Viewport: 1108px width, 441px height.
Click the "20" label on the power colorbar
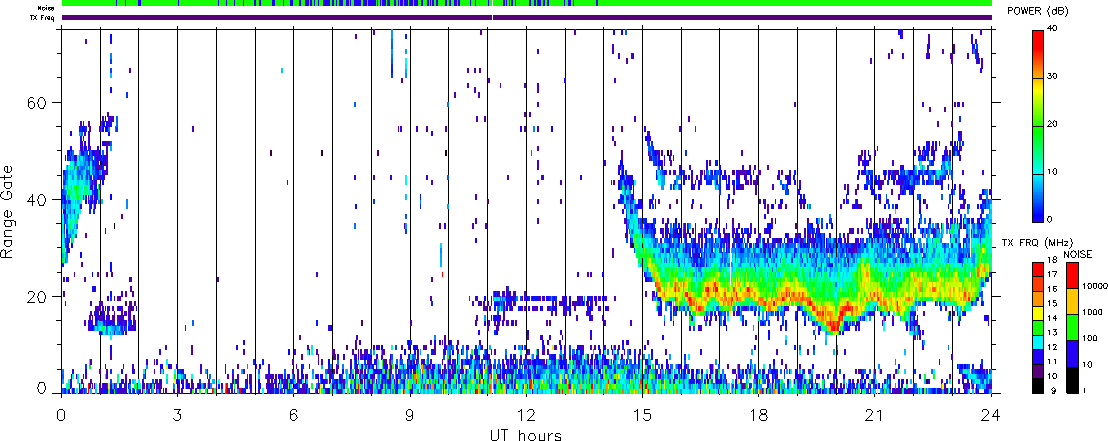coord(1052,124)
